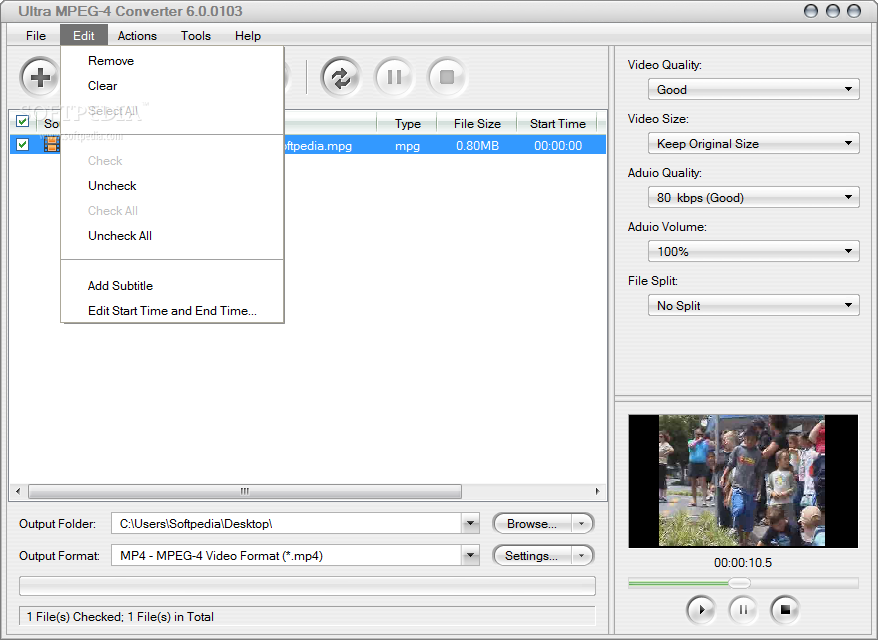Play the preview video
Image resolution: width=878 pixels, height=640 pixels.
click(700, 609)
